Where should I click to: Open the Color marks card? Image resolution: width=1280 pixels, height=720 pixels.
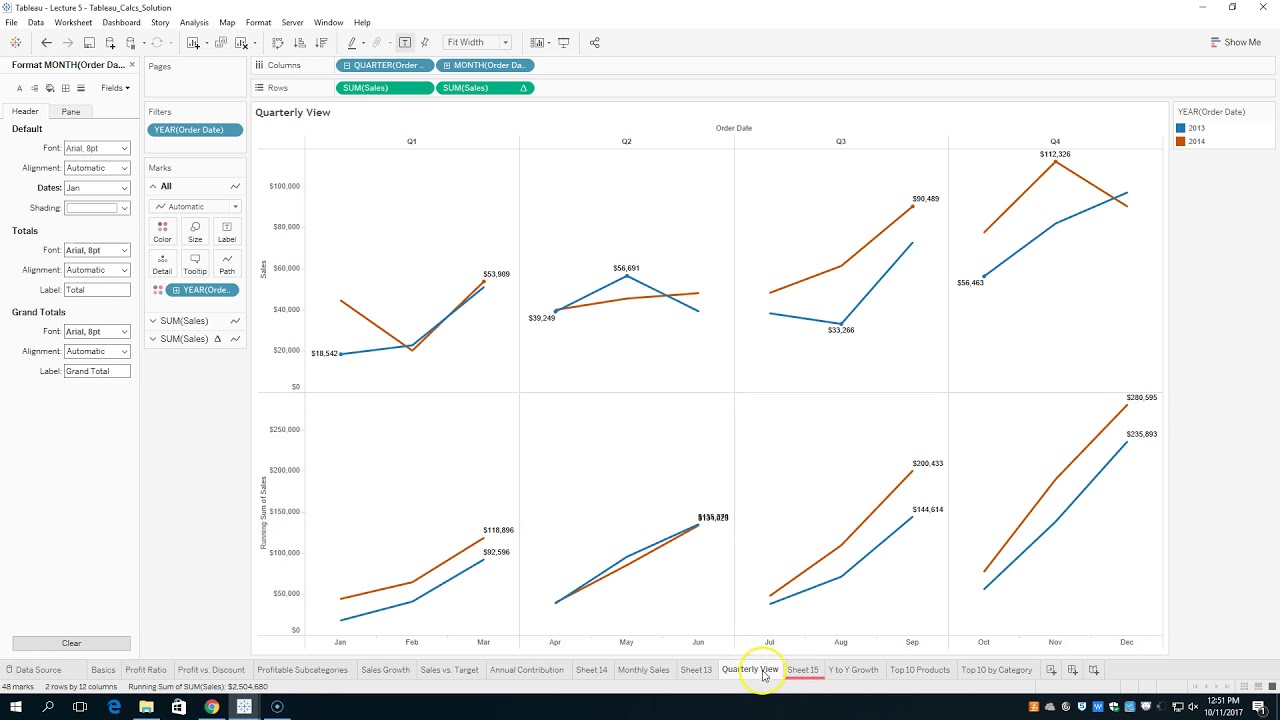pyautogui.click(x=162, y=232)
